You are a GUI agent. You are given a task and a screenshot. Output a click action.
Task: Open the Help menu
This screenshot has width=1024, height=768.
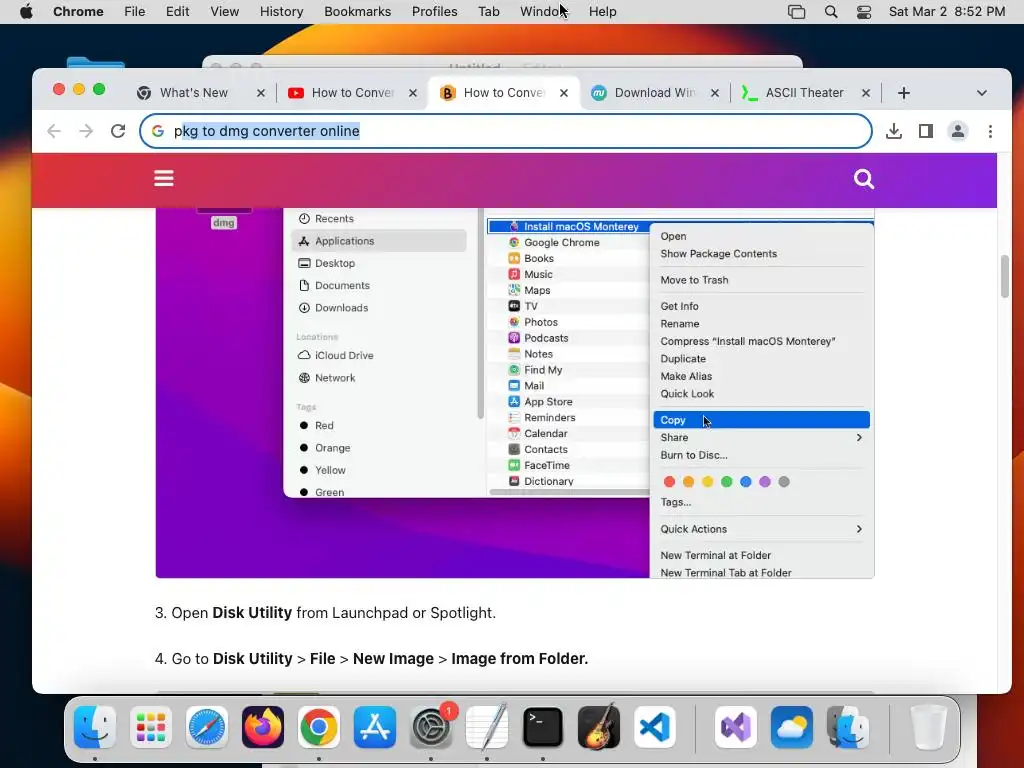[x=602, y=12]
